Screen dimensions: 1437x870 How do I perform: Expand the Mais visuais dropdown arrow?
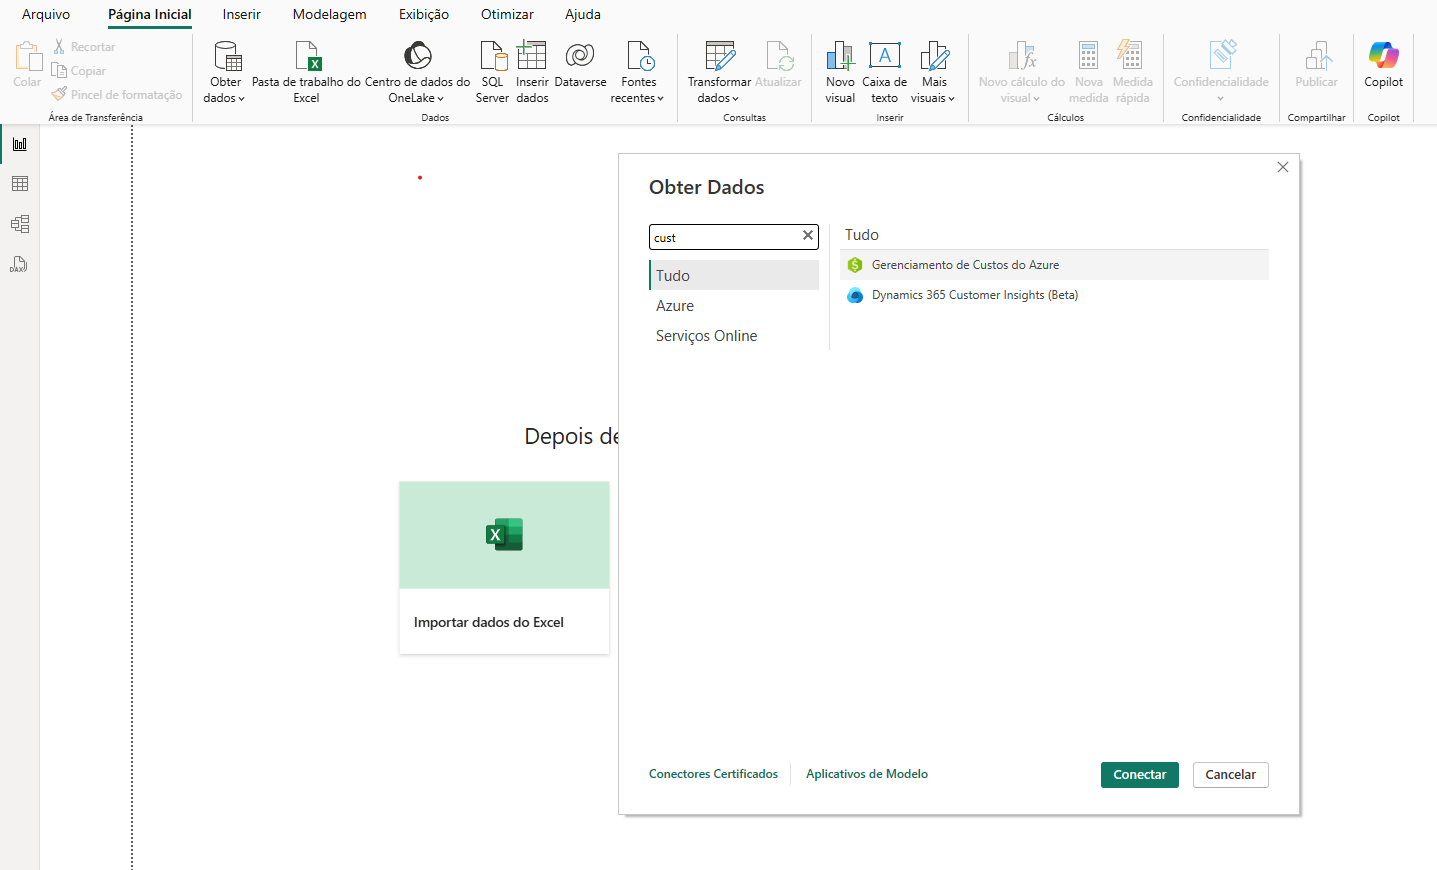coord(951,99)
